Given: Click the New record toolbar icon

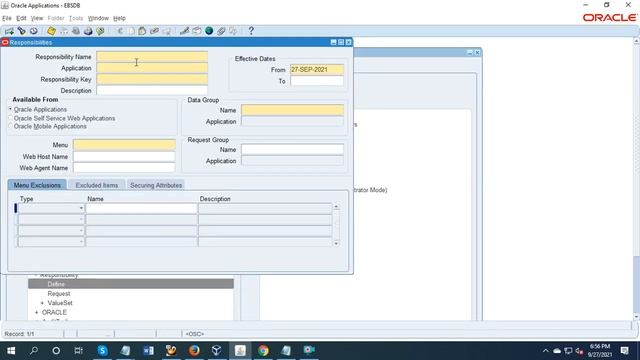Looking at the screenshot, I should click(9, 31).
